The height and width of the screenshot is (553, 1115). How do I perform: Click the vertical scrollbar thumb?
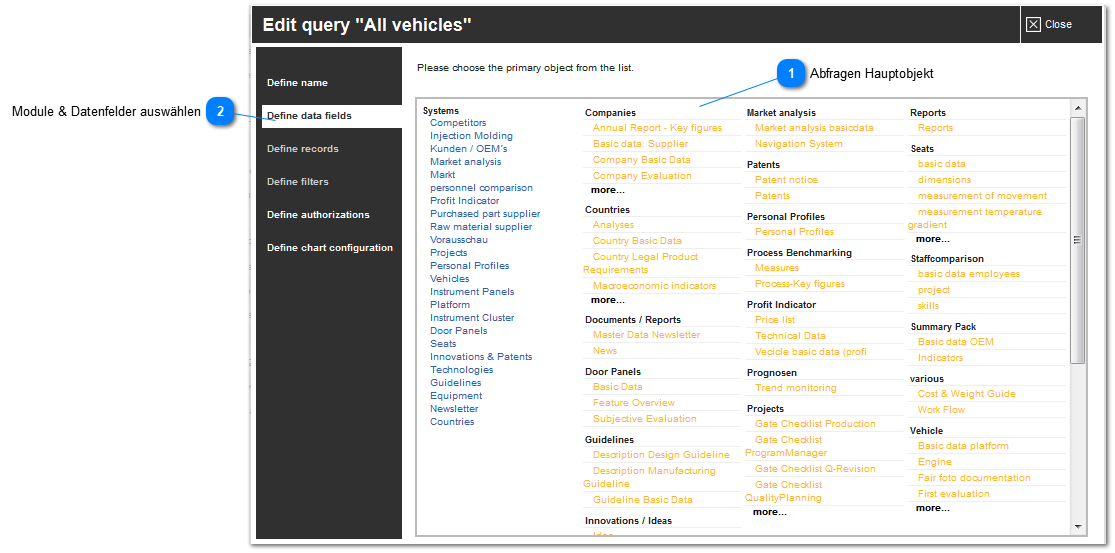(1077, 240)
